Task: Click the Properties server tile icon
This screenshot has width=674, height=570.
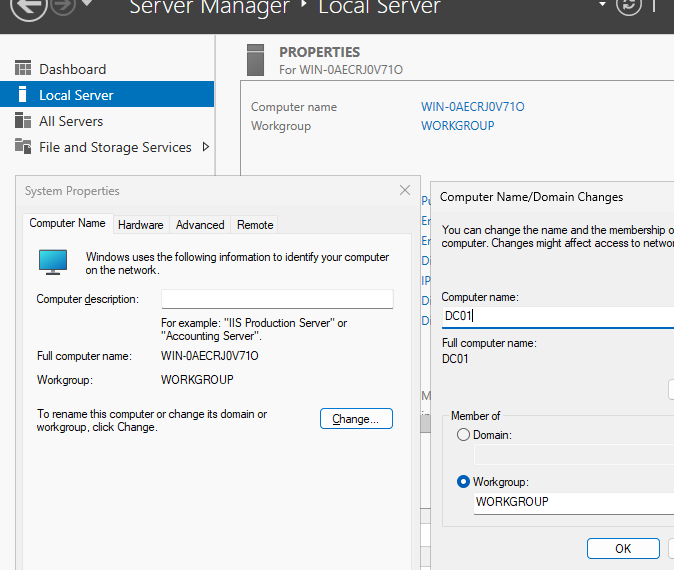Action: pos(256,59)
